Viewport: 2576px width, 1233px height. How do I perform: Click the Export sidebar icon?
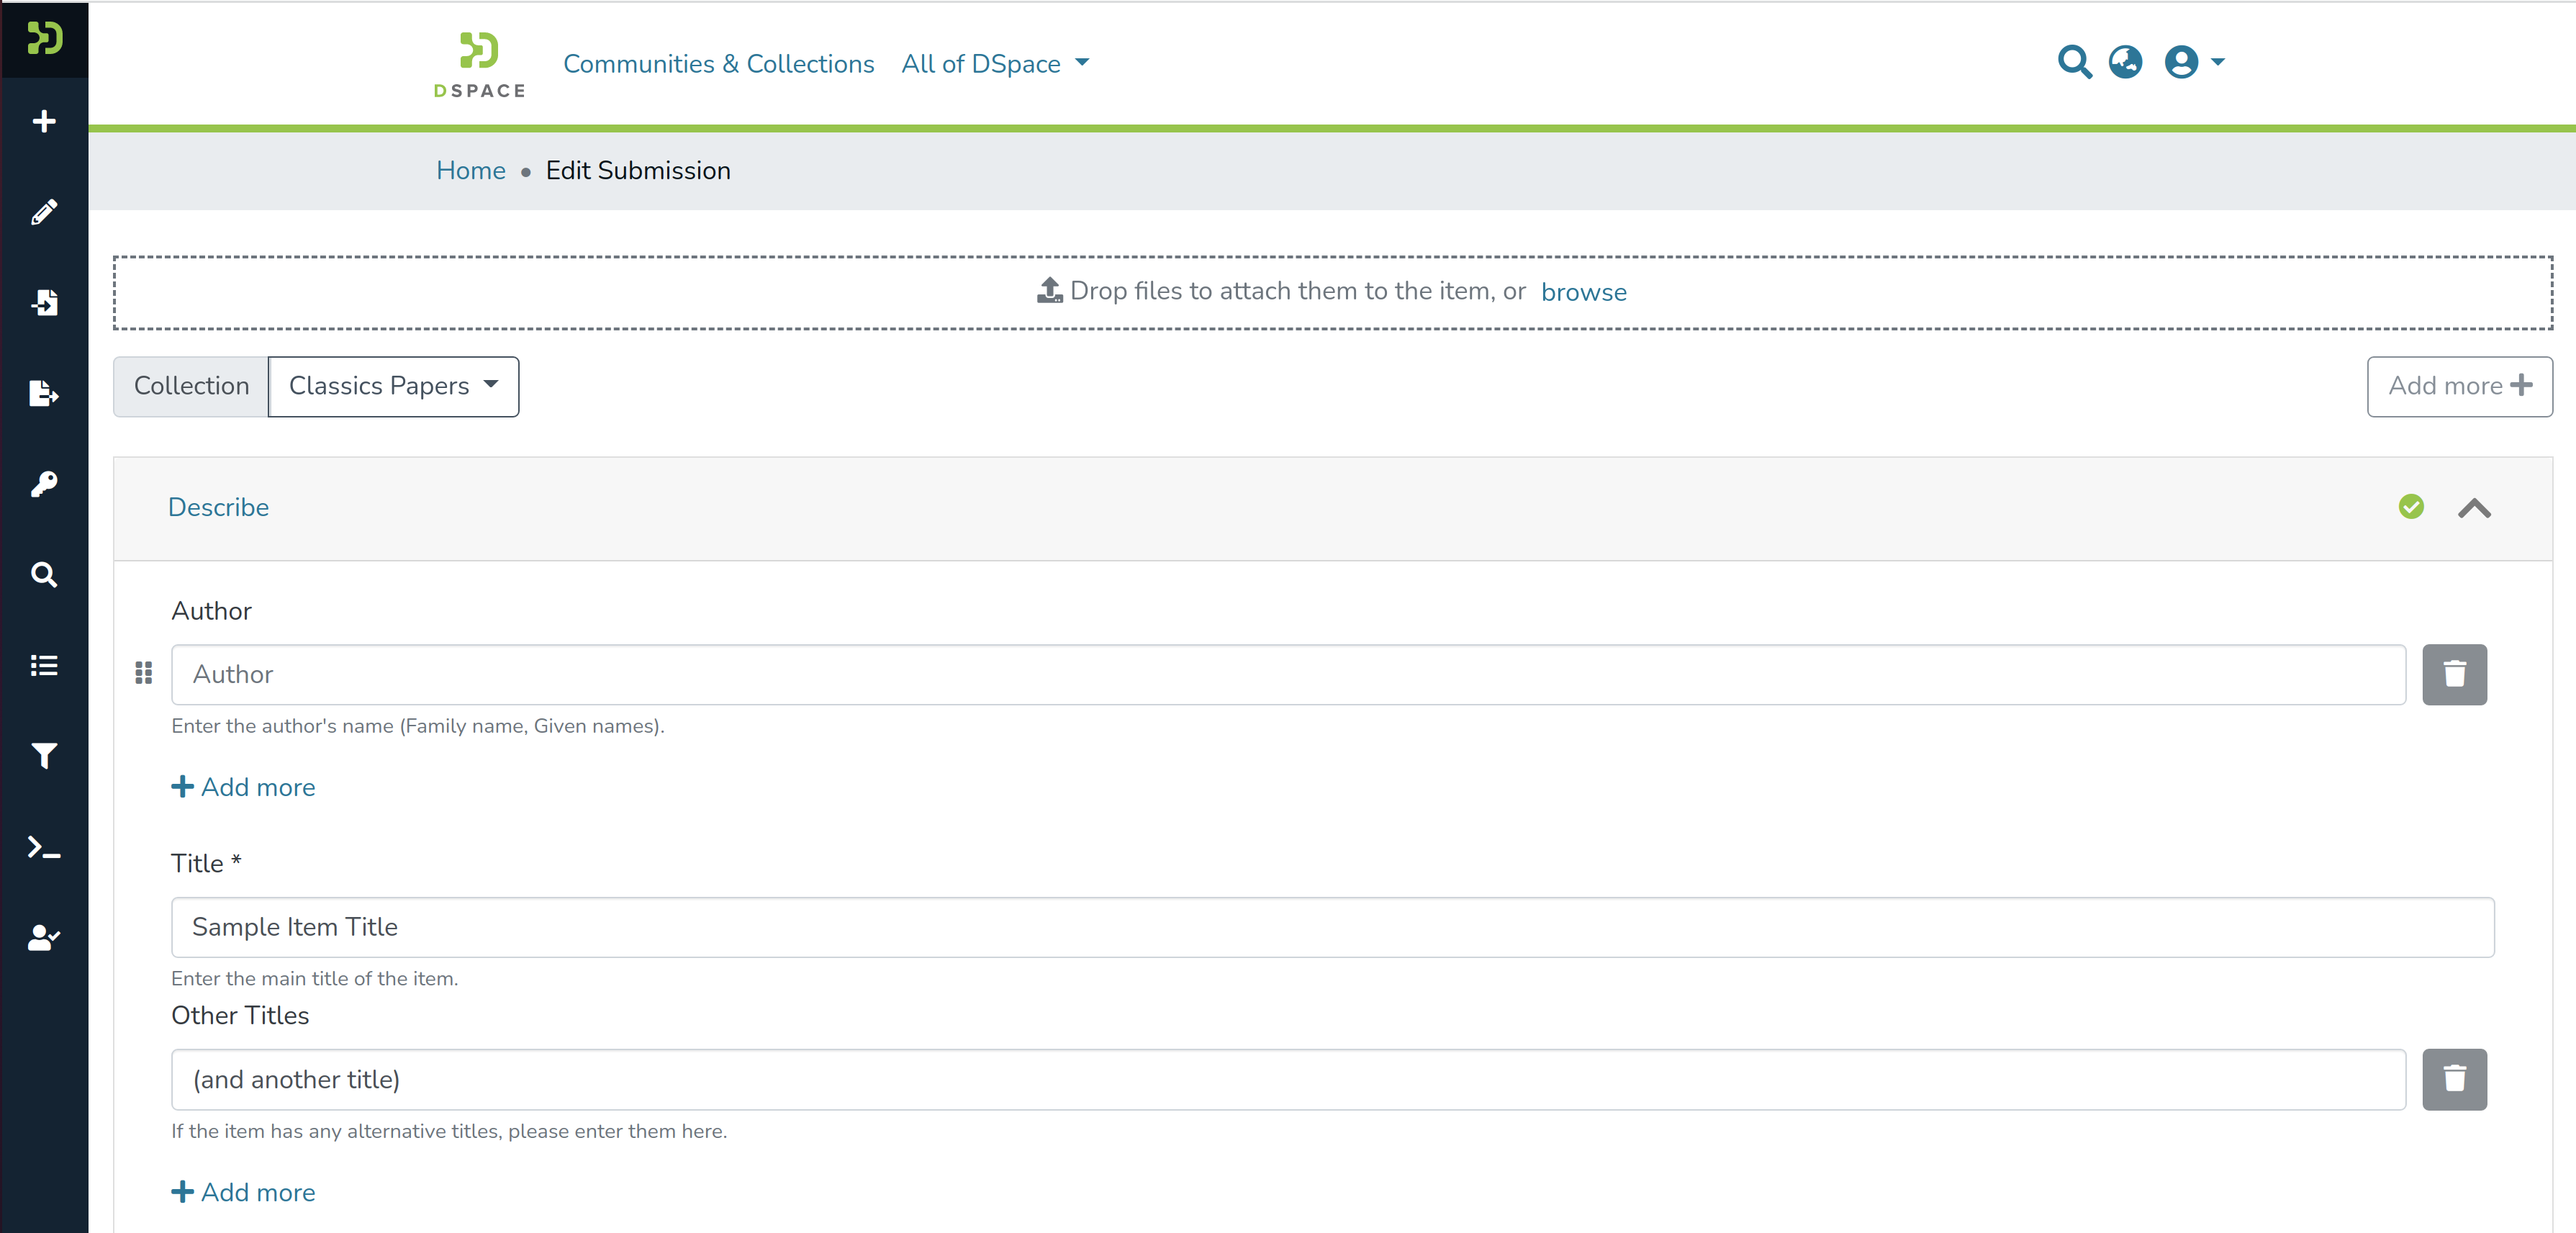click(x=44, y=393)
